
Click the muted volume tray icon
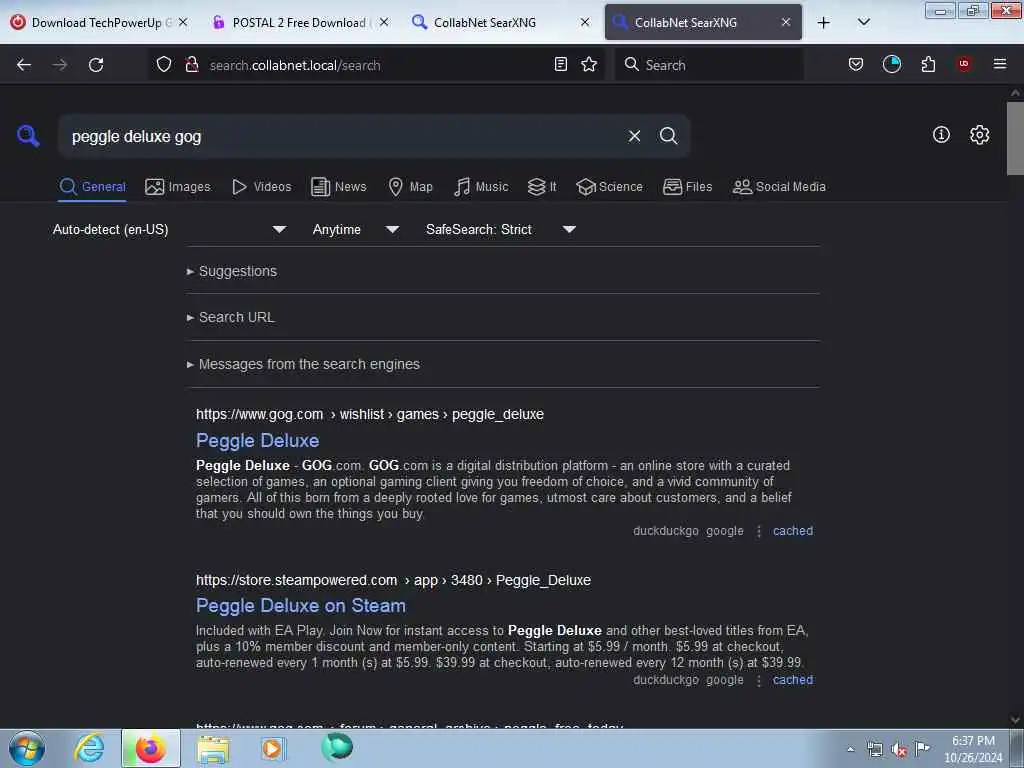[x=899, y=749]
